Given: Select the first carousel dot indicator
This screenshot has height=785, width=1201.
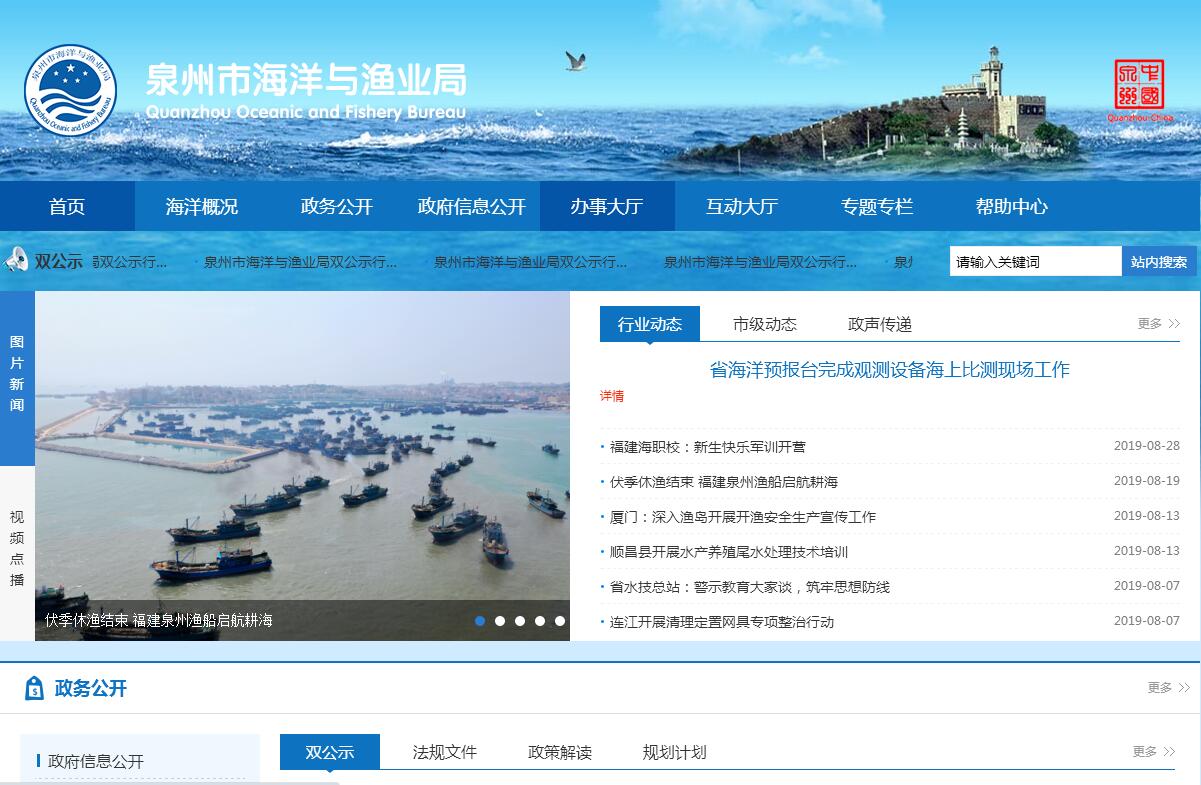Looking at the screenshot, I should [480, 621].
